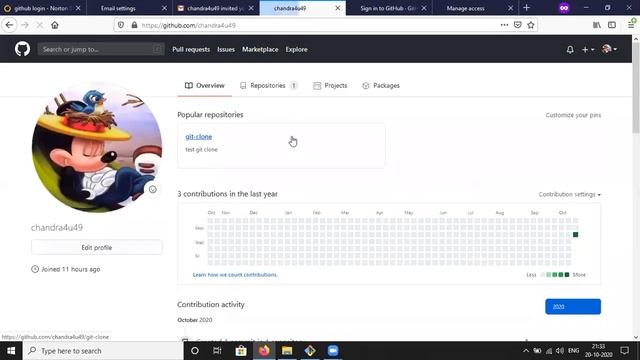The height and width of the screenshot is (360, 640).
Task: Set status via smiley on avatar
Action: 153,189
